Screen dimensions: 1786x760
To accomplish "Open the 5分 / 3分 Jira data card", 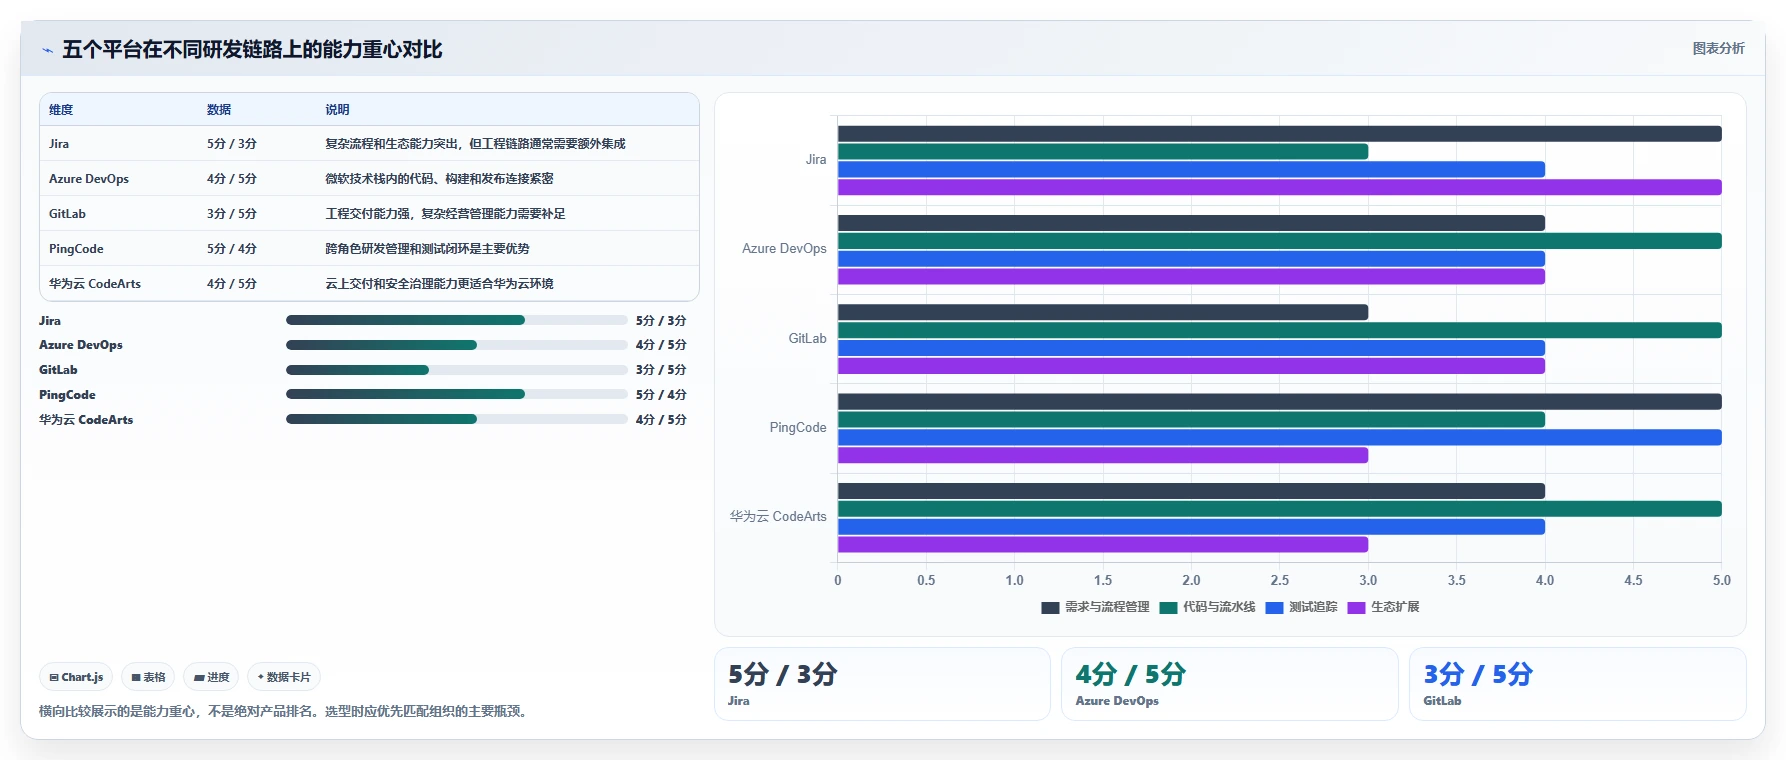I will click(x=882, y=684).
